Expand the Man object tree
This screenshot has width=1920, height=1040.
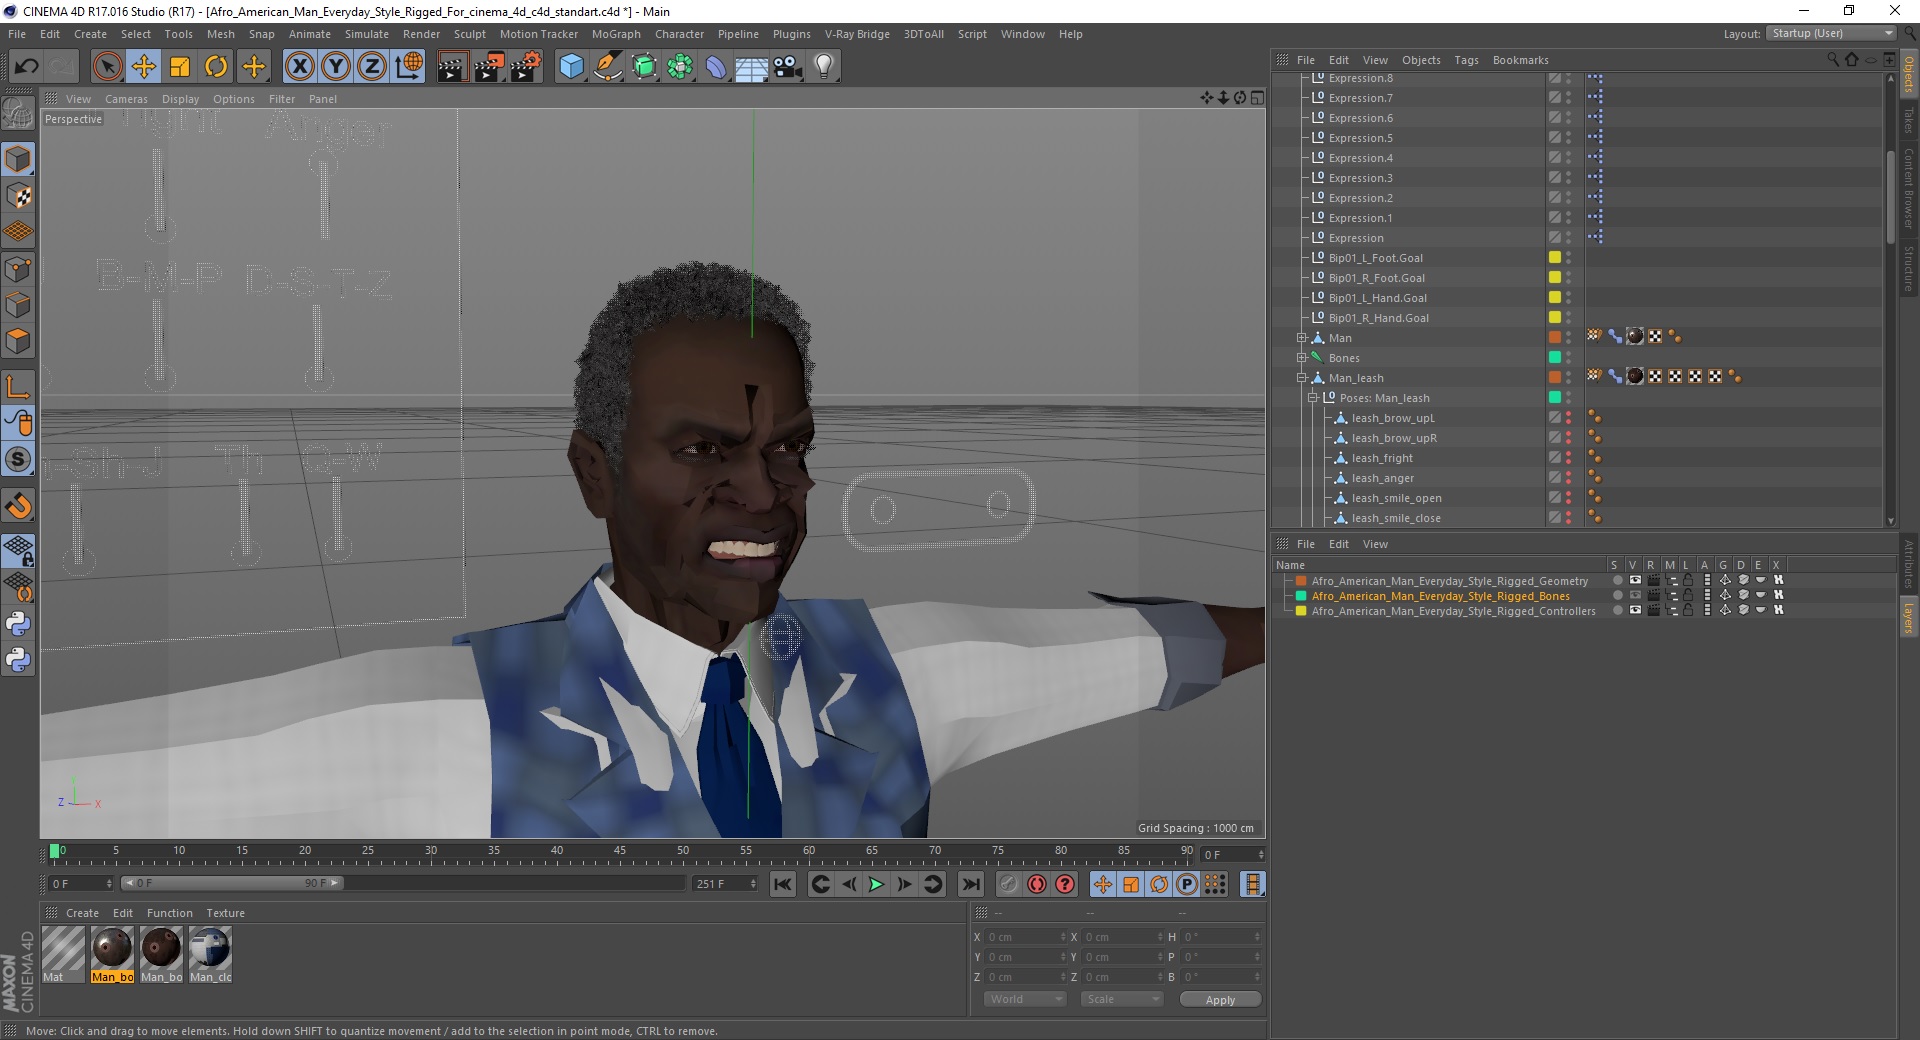(x=1302, y=338)
